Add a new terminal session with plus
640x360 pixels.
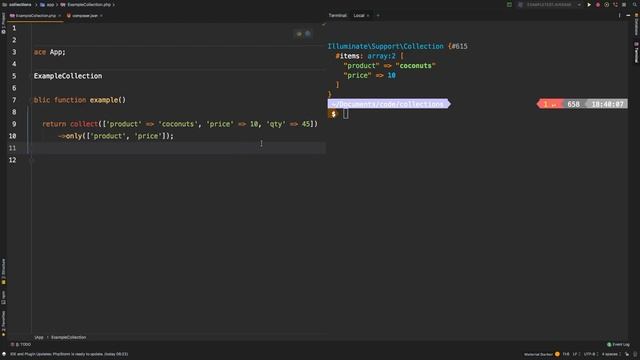click(378, 16)
